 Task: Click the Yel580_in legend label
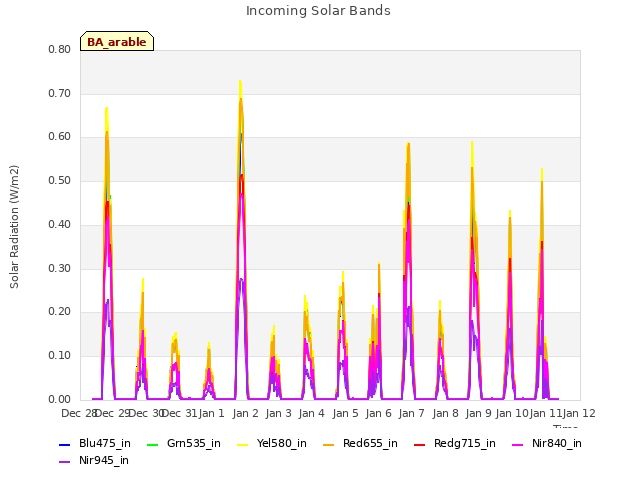click(281, 443)
